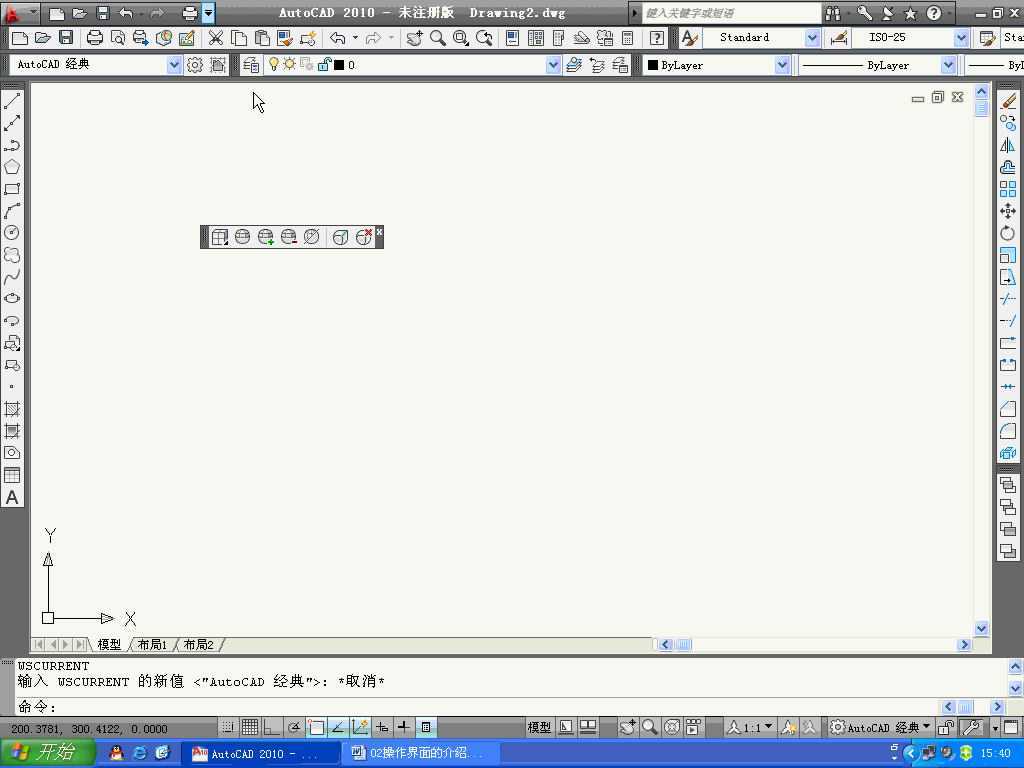The height and width of the screenshot is (768, 1024).
Task: Open the AutoCAD 经典 workspace dropdown
Action: coord(174,65)
